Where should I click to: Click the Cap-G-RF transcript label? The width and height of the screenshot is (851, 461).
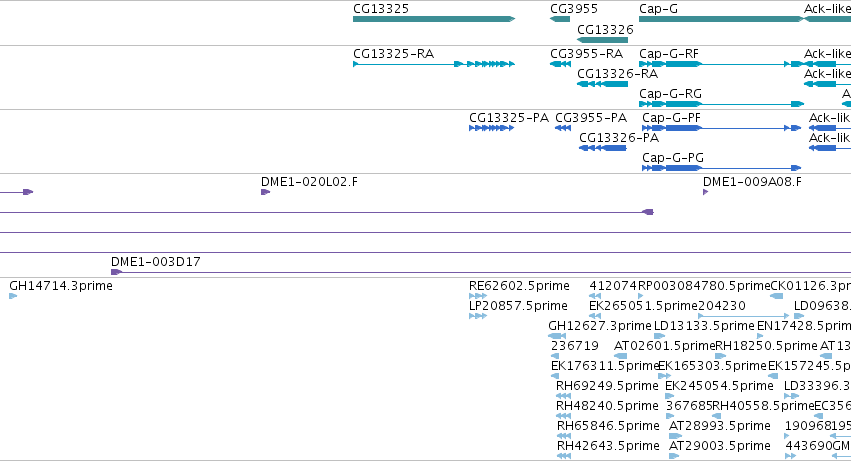(x=669, y=54)
